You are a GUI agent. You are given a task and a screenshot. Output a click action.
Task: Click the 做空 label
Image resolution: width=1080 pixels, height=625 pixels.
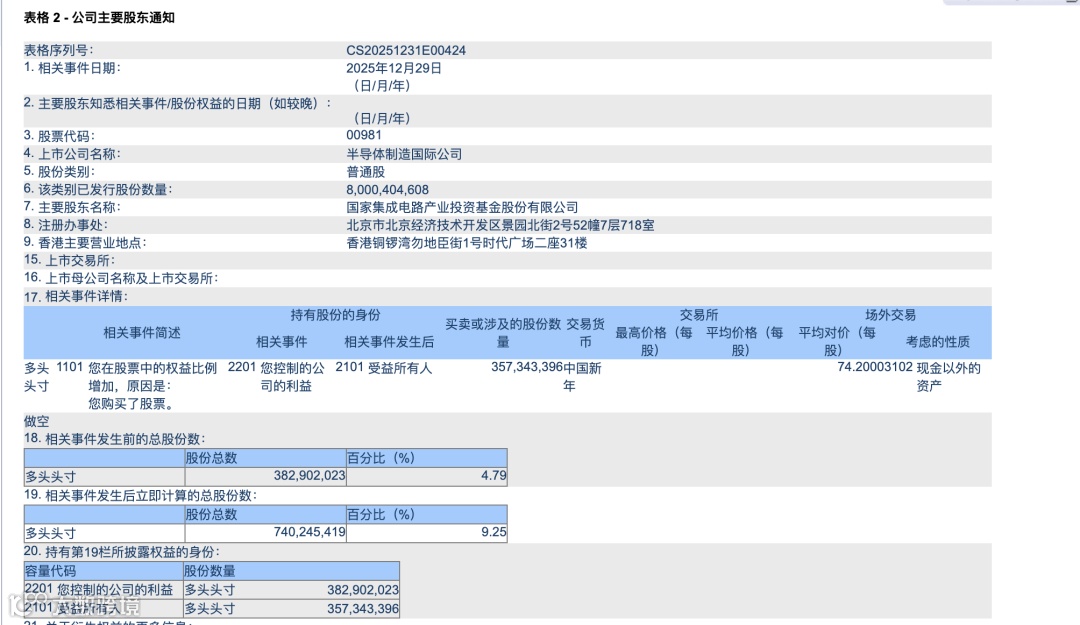point(37,421)
